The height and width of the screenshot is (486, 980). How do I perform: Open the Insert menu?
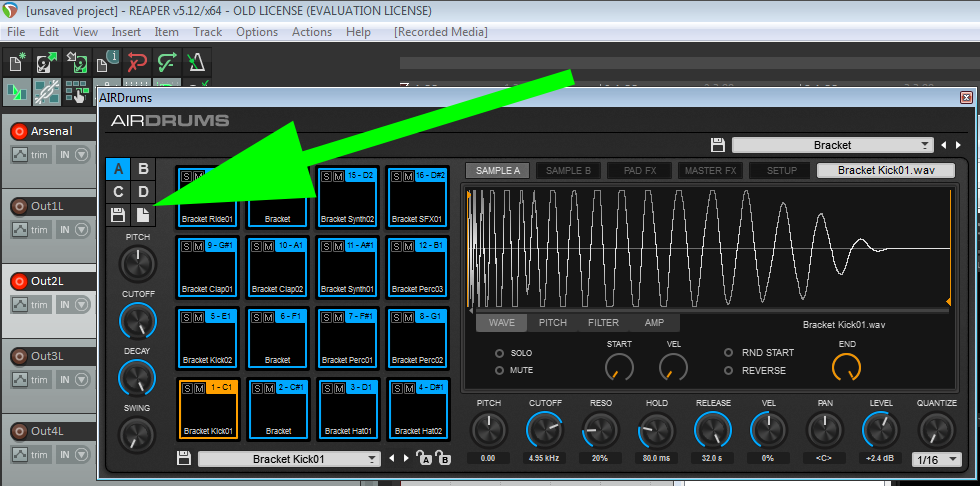126,31
